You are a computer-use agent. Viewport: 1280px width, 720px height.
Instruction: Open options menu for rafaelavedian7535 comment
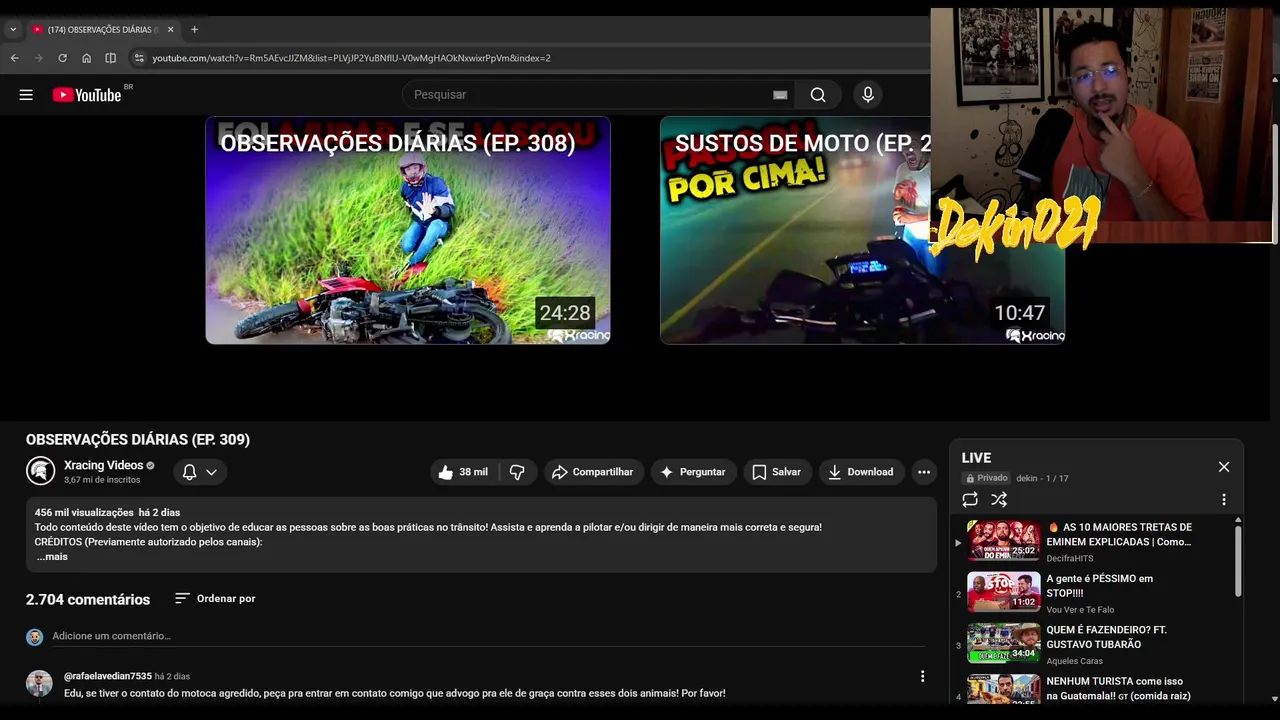click(x=922, y=677)
